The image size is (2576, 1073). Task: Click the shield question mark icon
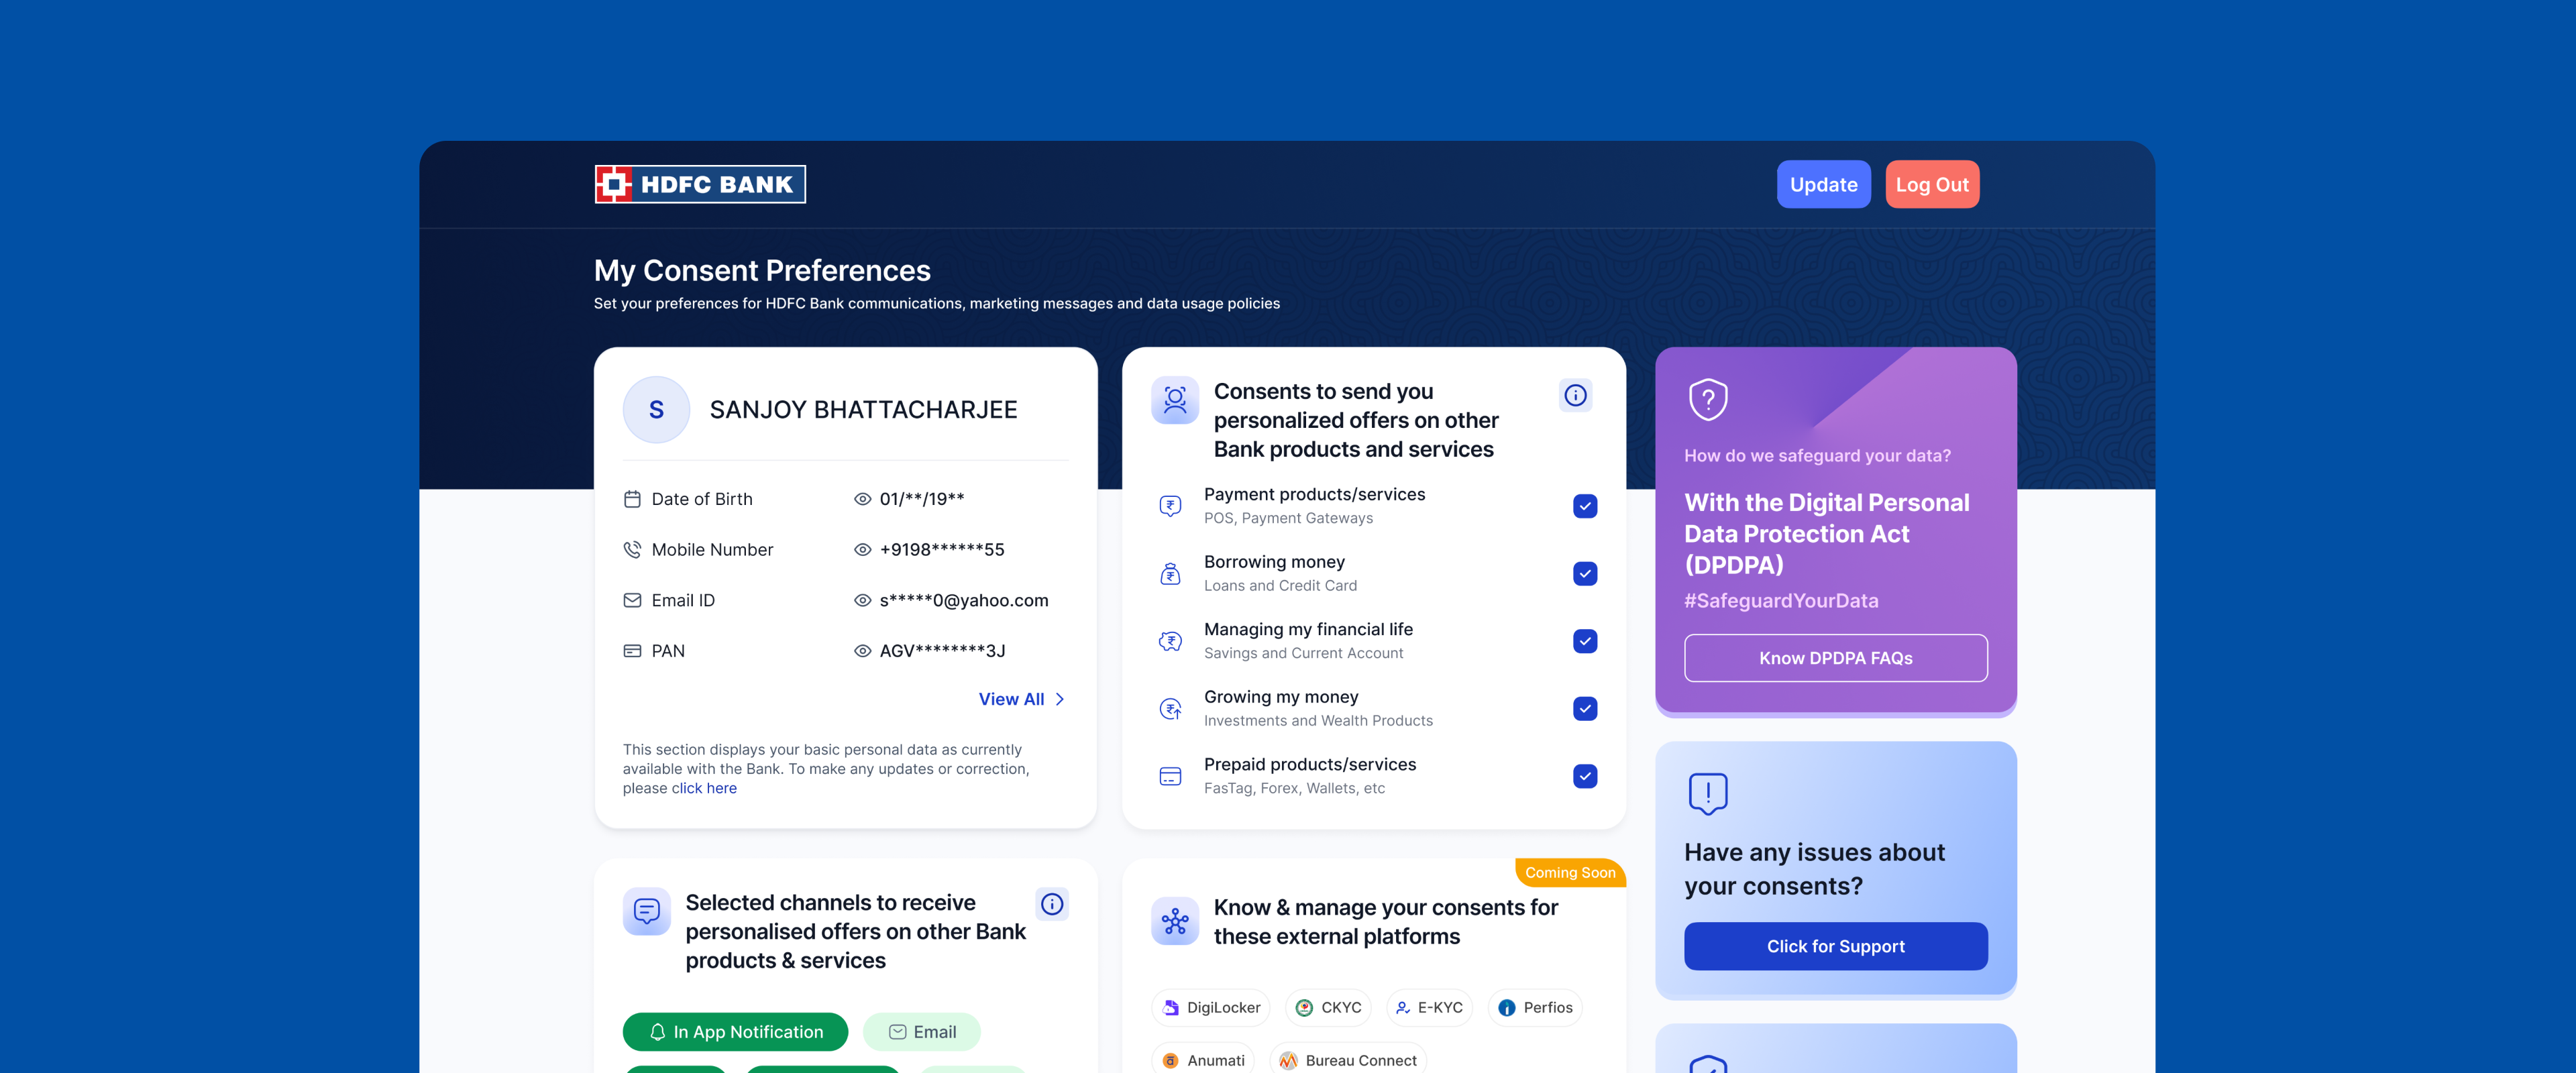tap(1708, 400)
